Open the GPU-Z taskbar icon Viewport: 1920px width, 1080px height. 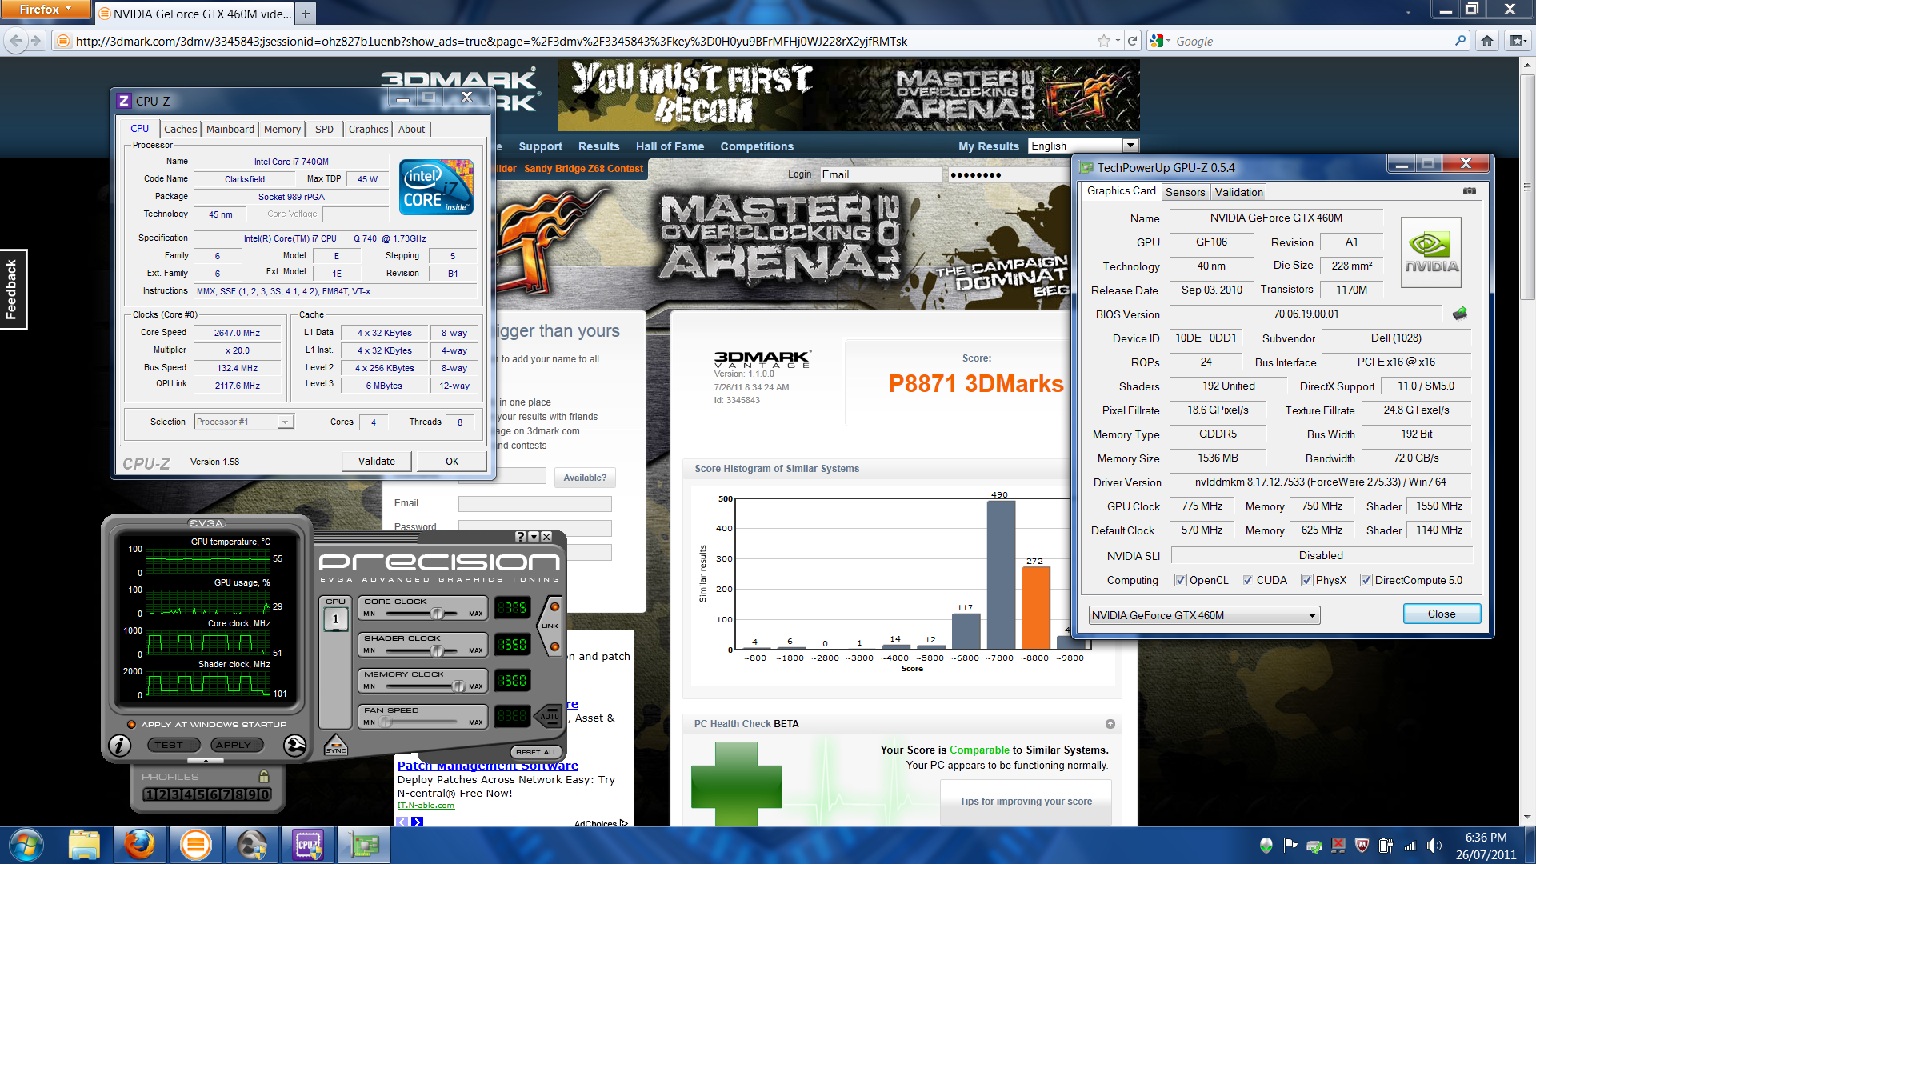click(x=364, y=846)
